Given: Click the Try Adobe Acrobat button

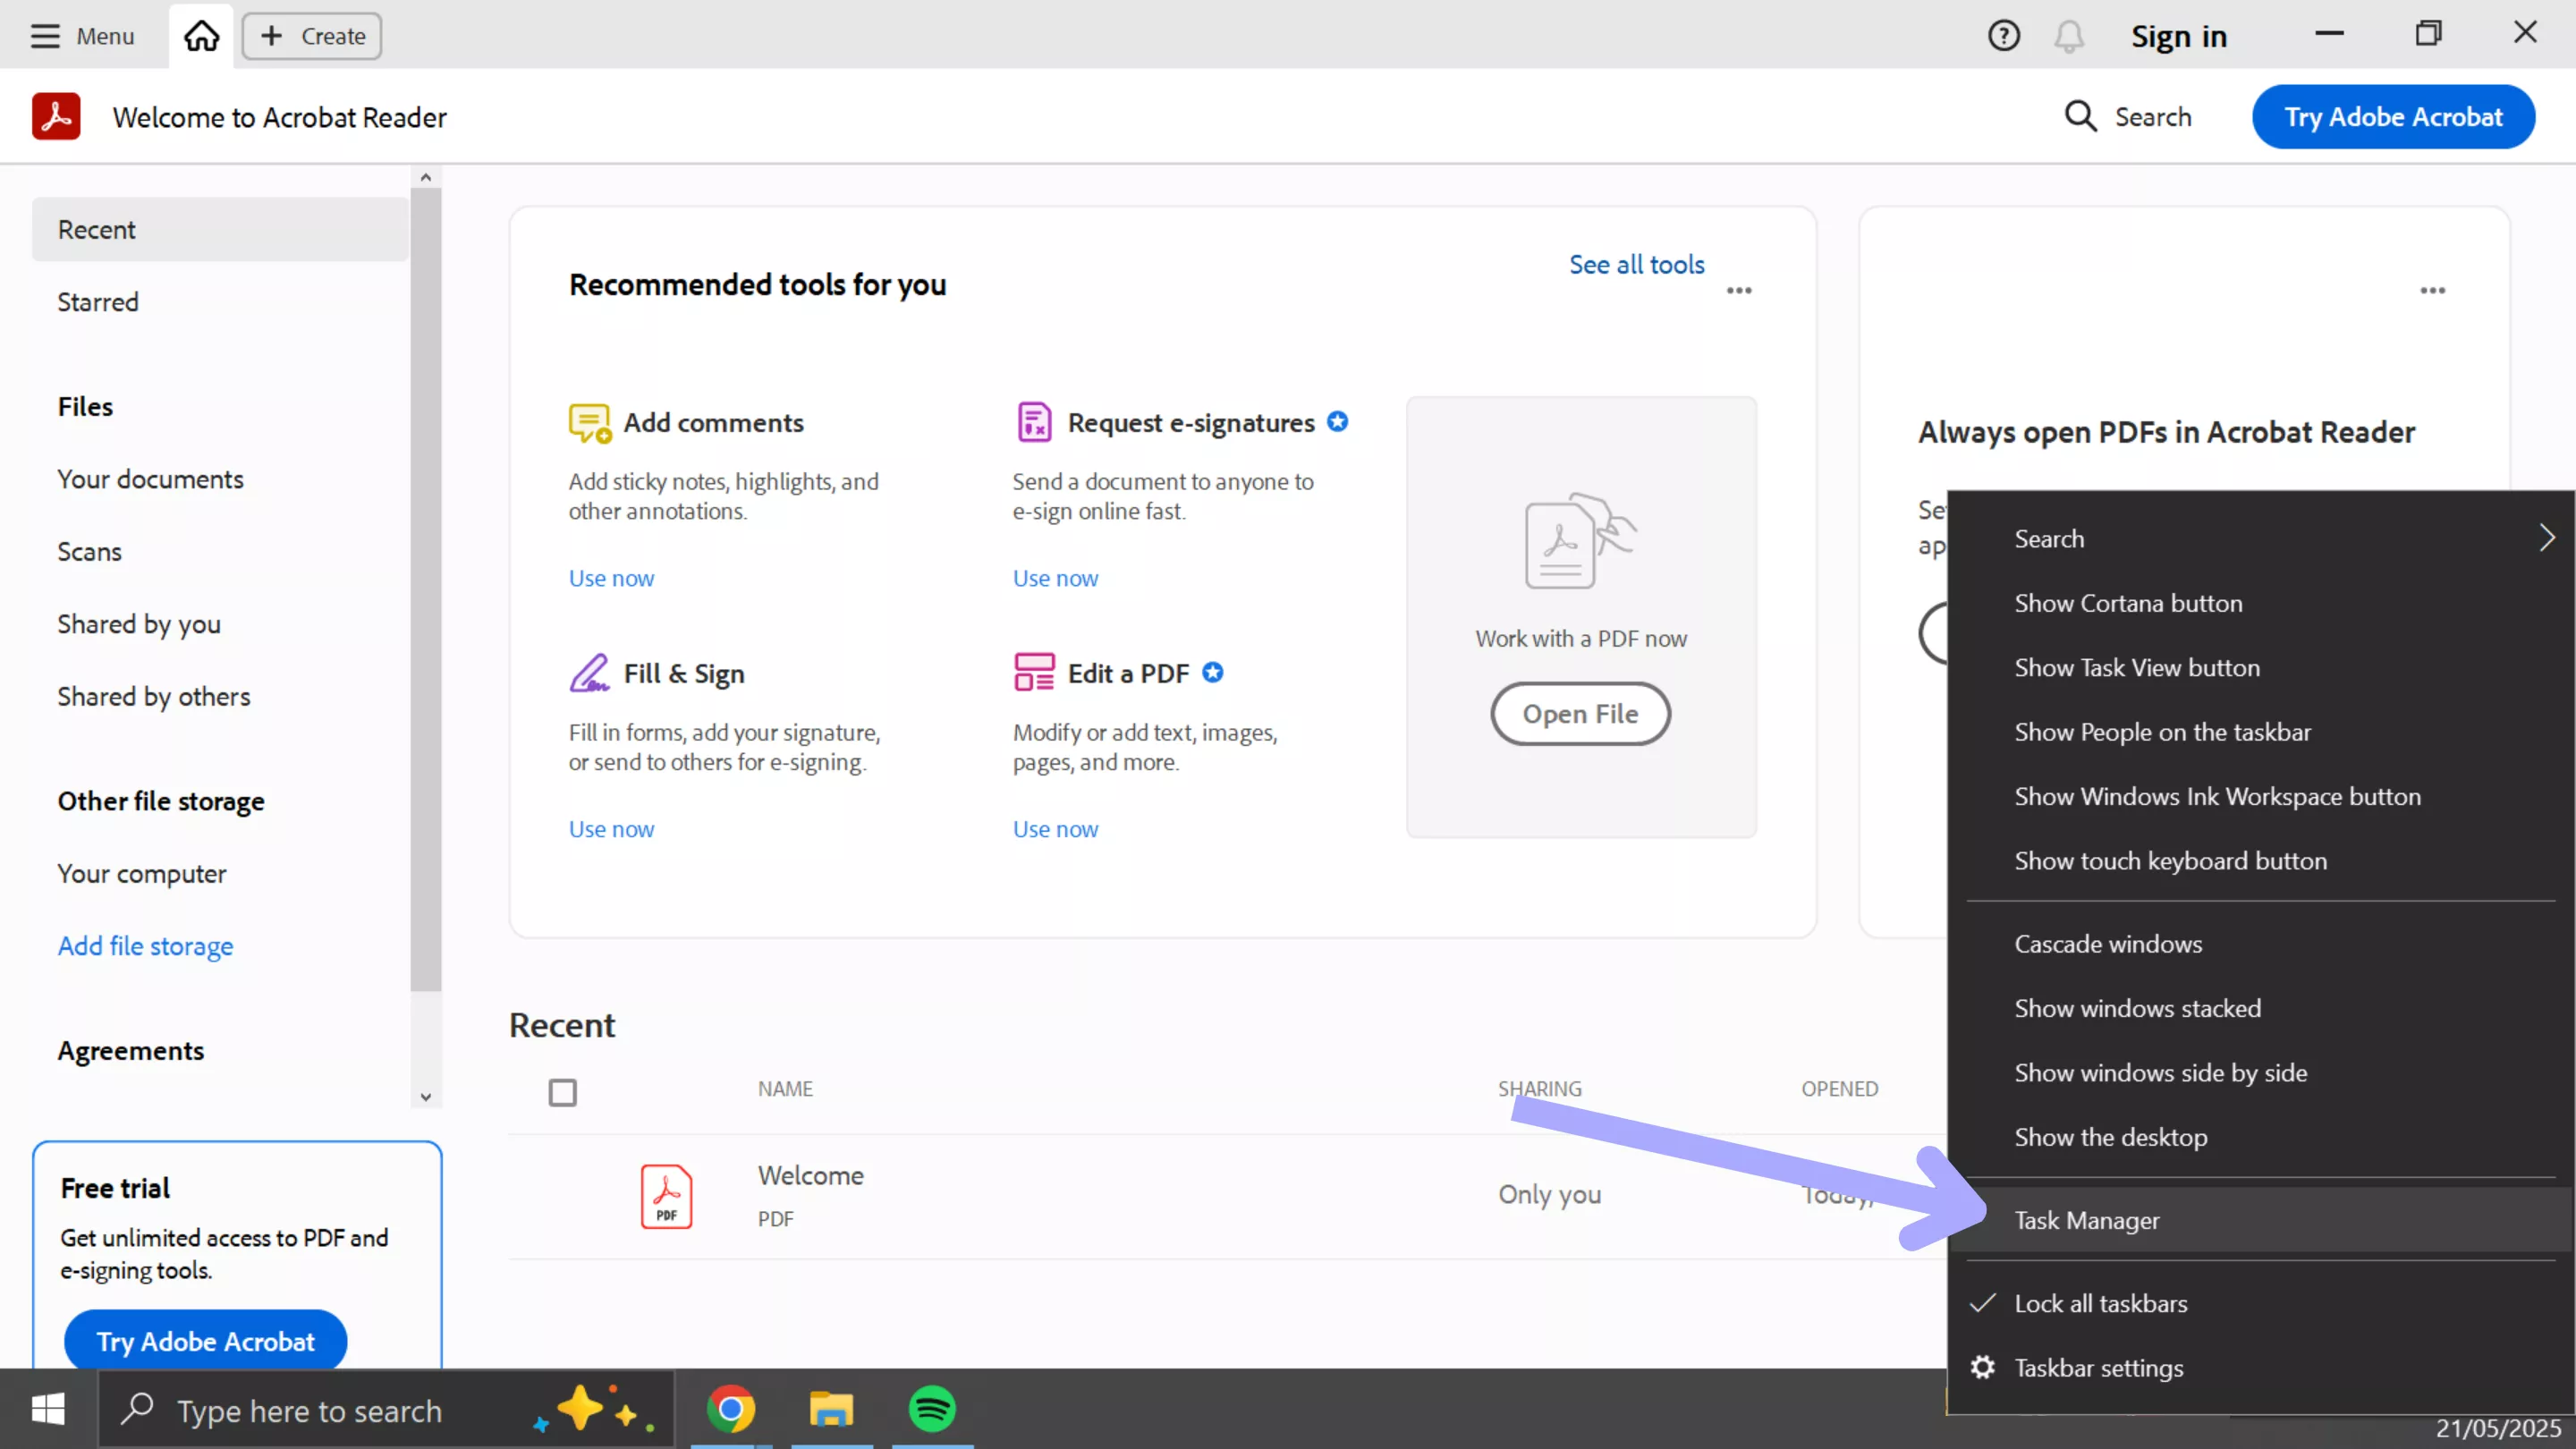Looking at the screenshot, I should coord(2393,116).
